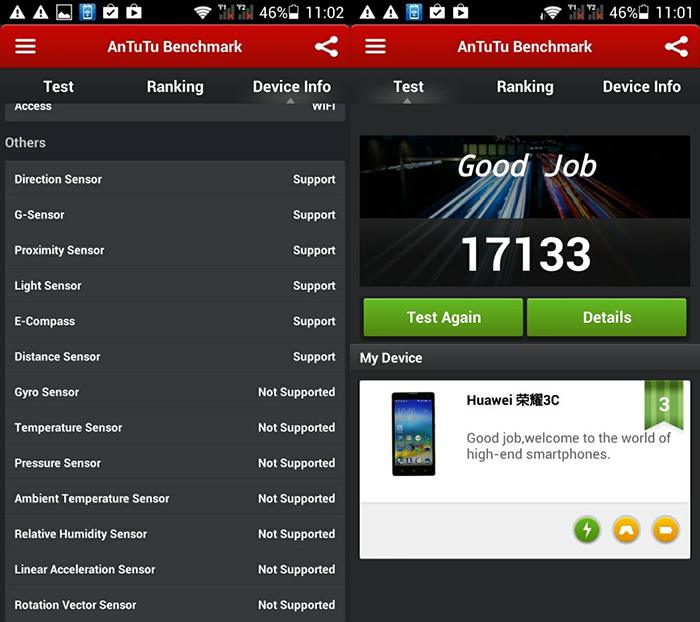Screen dimensions: 700x622
Task: Open Ranking tab on right screen
Action: coord(525,87)
